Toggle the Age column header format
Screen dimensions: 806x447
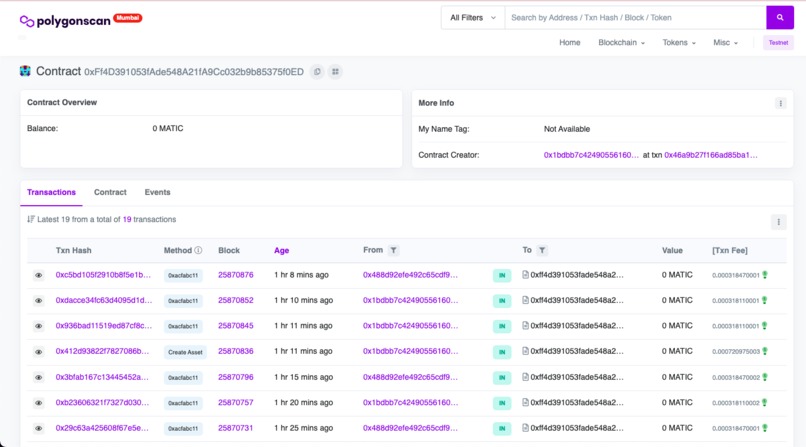pos(281,250)
